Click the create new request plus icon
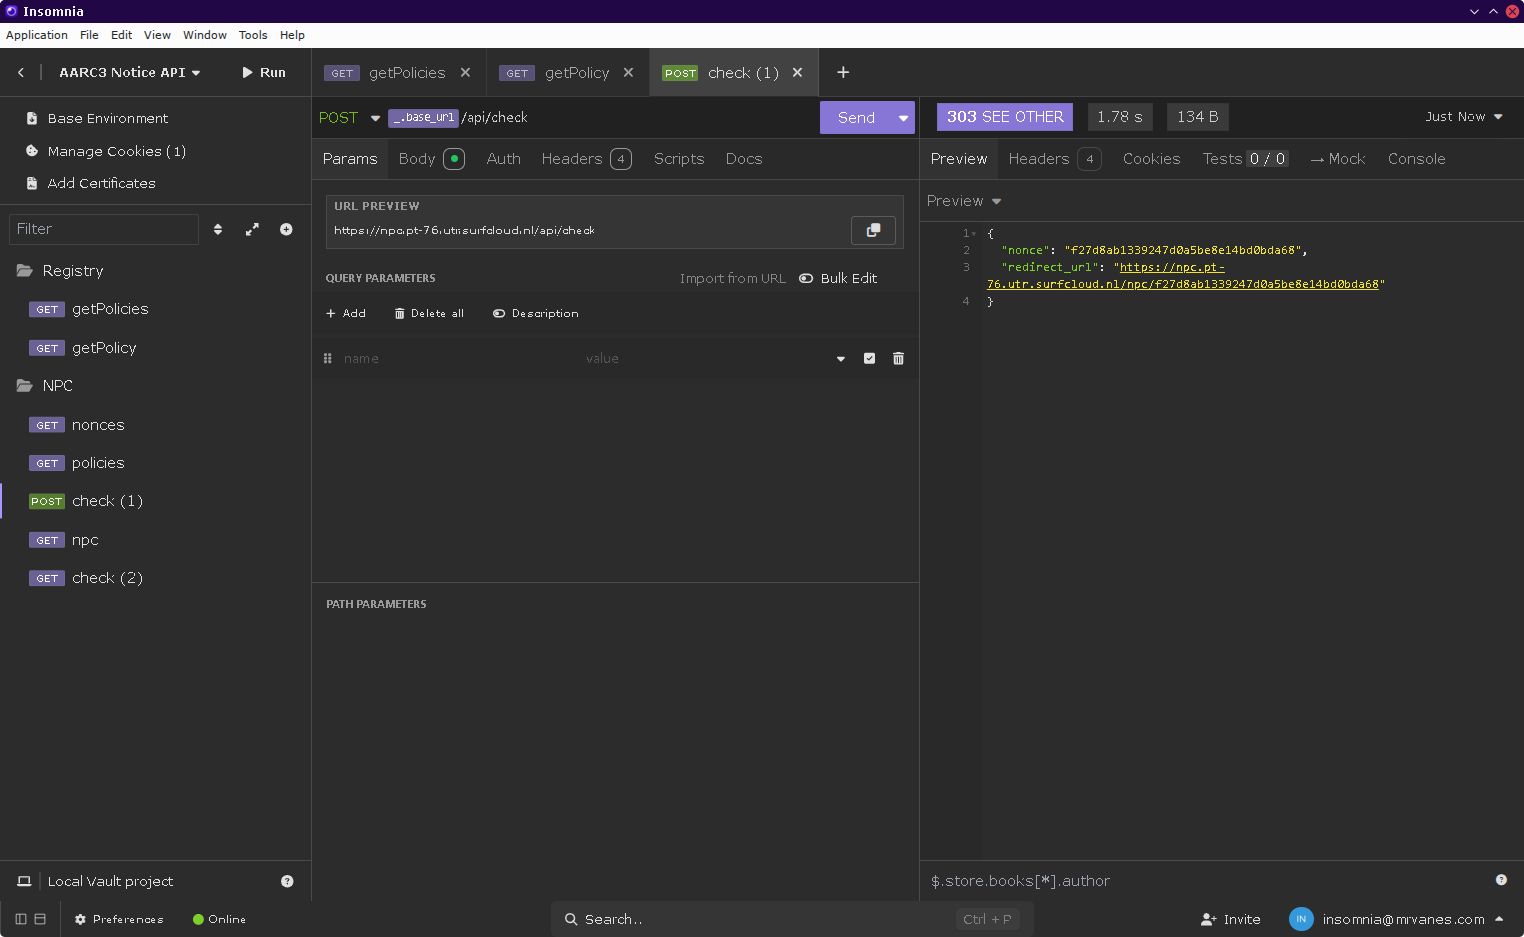1524x937 pixels. click(x=286, y=229)
